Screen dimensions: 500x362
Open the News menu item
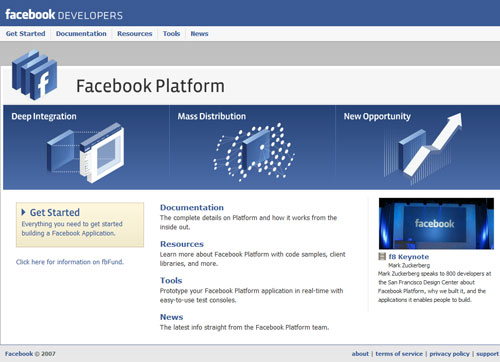pyautogui.click(x=199, y=34)
